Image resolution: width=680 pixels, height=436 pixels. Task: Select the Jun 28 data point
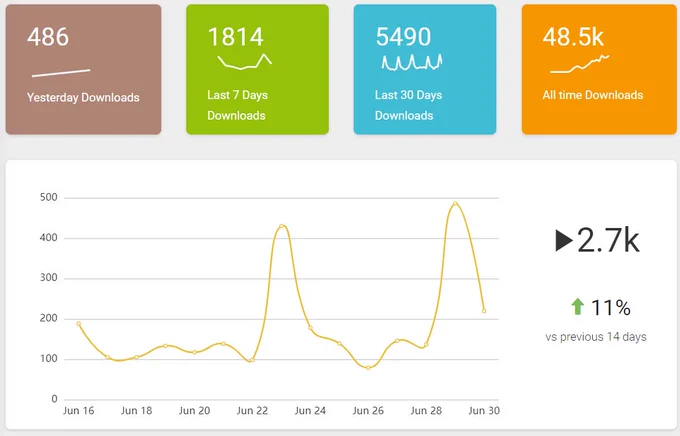(x=426, y=345)
